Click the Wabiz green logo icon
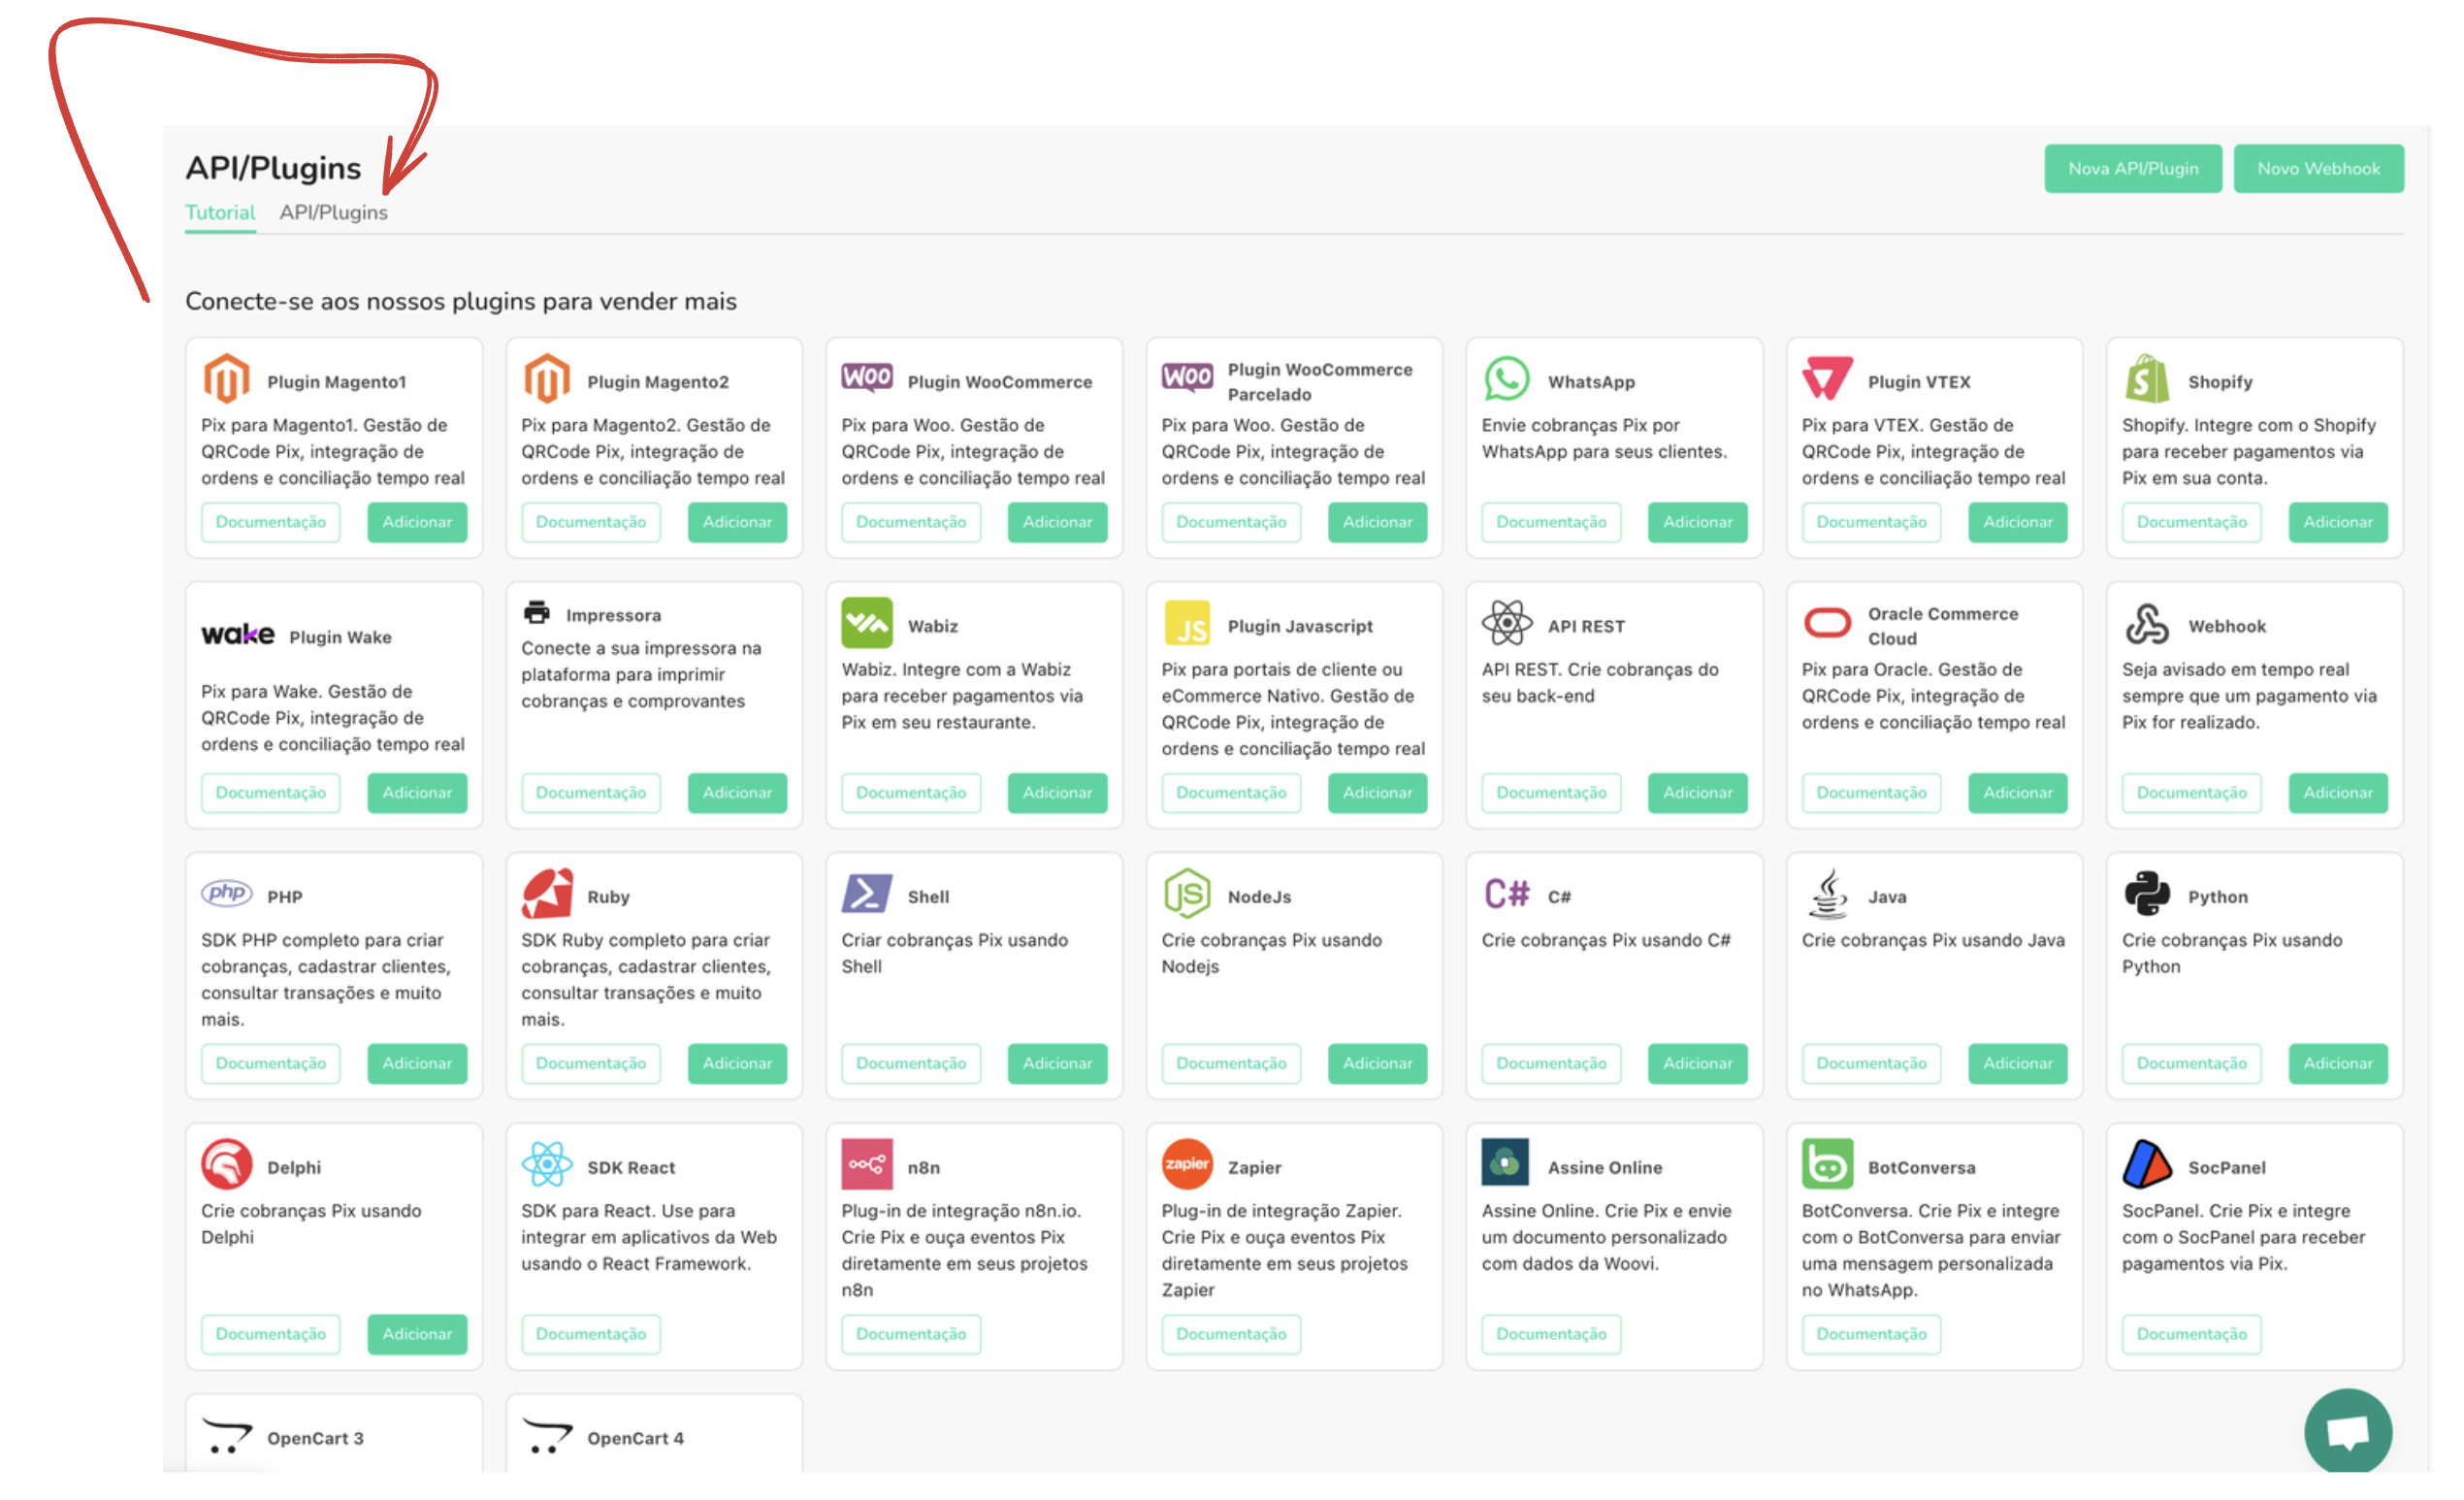Viewport: 2464px width, 1500px height. [x=866, y=624]
